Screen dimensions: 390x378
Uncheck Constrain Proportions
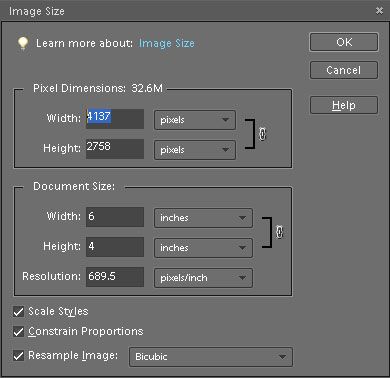[x=19, y=332]
